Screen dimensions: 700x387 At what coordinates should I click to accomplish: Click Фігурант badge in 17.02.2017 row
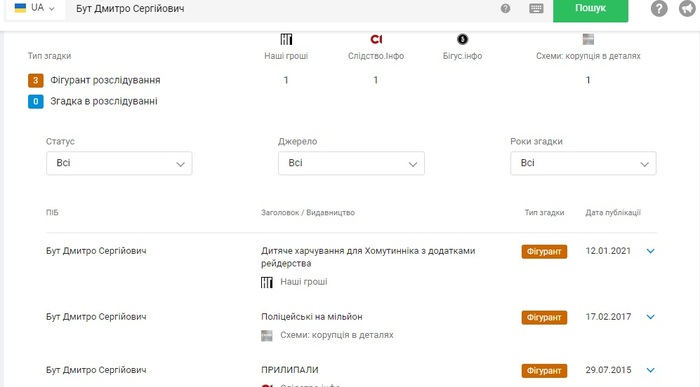point(544,317)
